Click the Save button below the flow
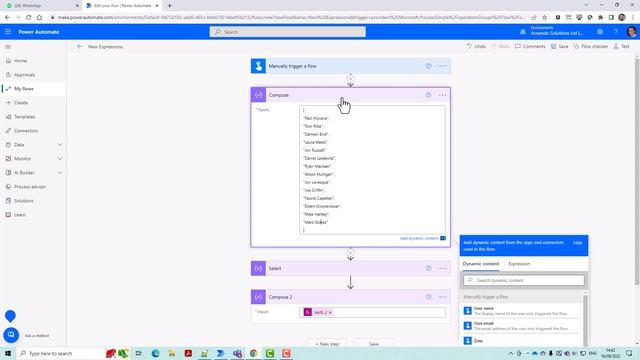Viewport: 640px width, 360px height. pyautogui.click(x=374, y=344)
